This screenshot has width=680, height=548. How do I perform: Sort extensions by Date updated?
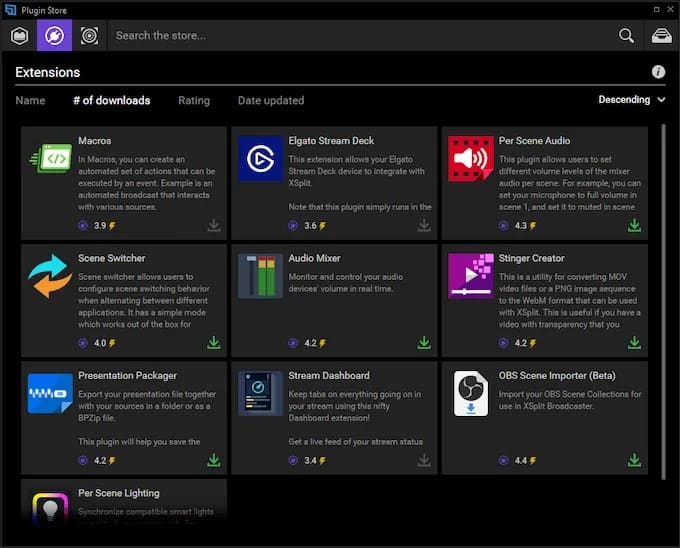271,100
